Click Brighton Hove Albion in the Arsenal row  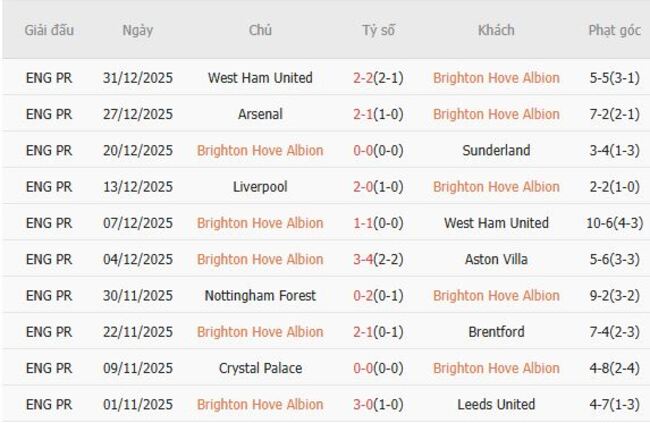coord(496,114)
